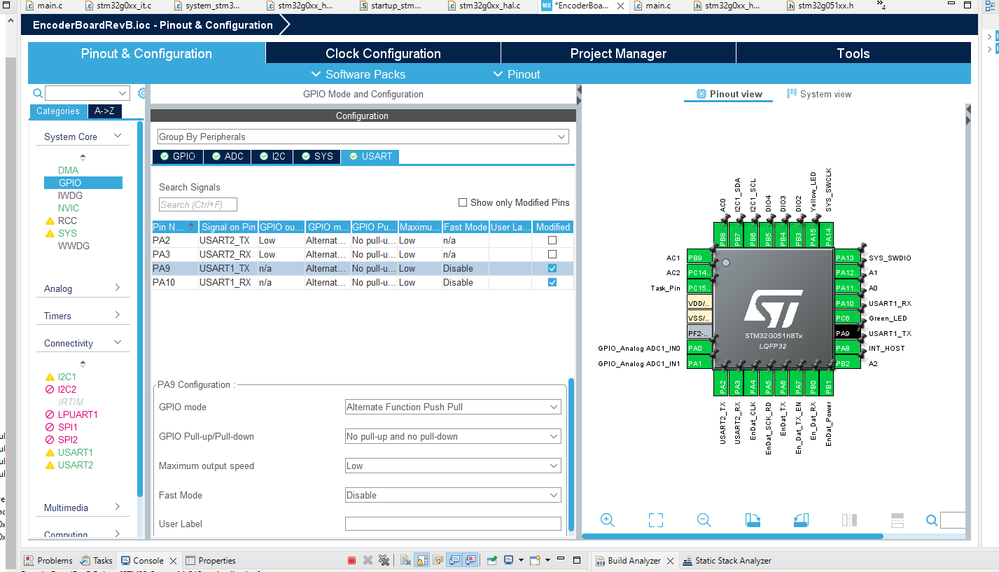The height and width of the screenshot is (572, 999).
Task: Rotate the chip view clockwise
Action: tap(752, 520)
